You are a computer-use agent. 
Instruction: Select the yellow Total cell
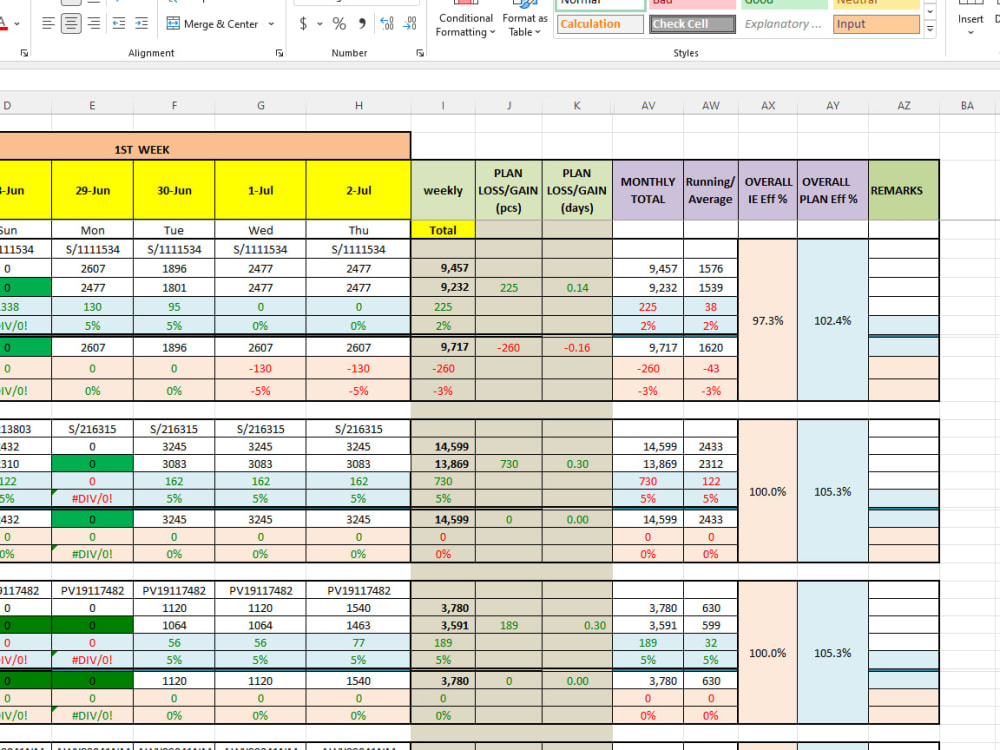pyautogui.click(x=443, y=230)
